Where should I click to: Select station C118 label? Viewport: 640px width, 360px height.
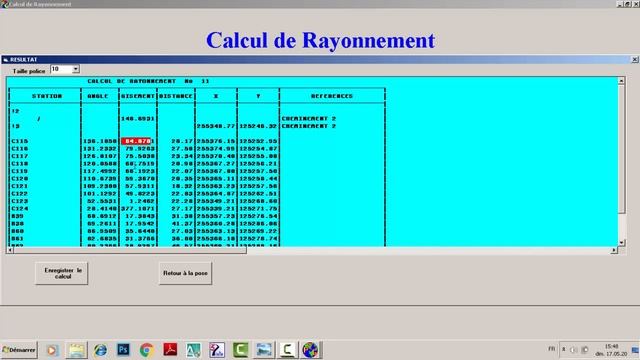(x=20, y=164)
